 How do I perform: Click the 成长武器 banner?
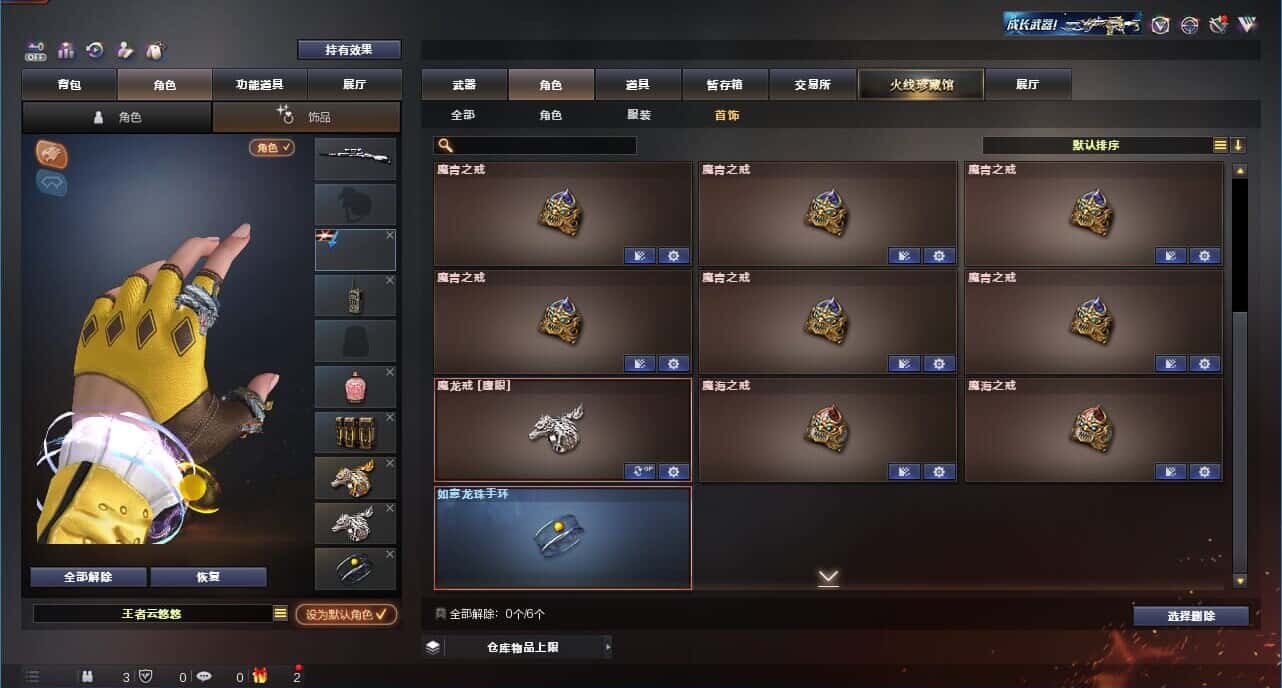click(x=1073, y=24)
